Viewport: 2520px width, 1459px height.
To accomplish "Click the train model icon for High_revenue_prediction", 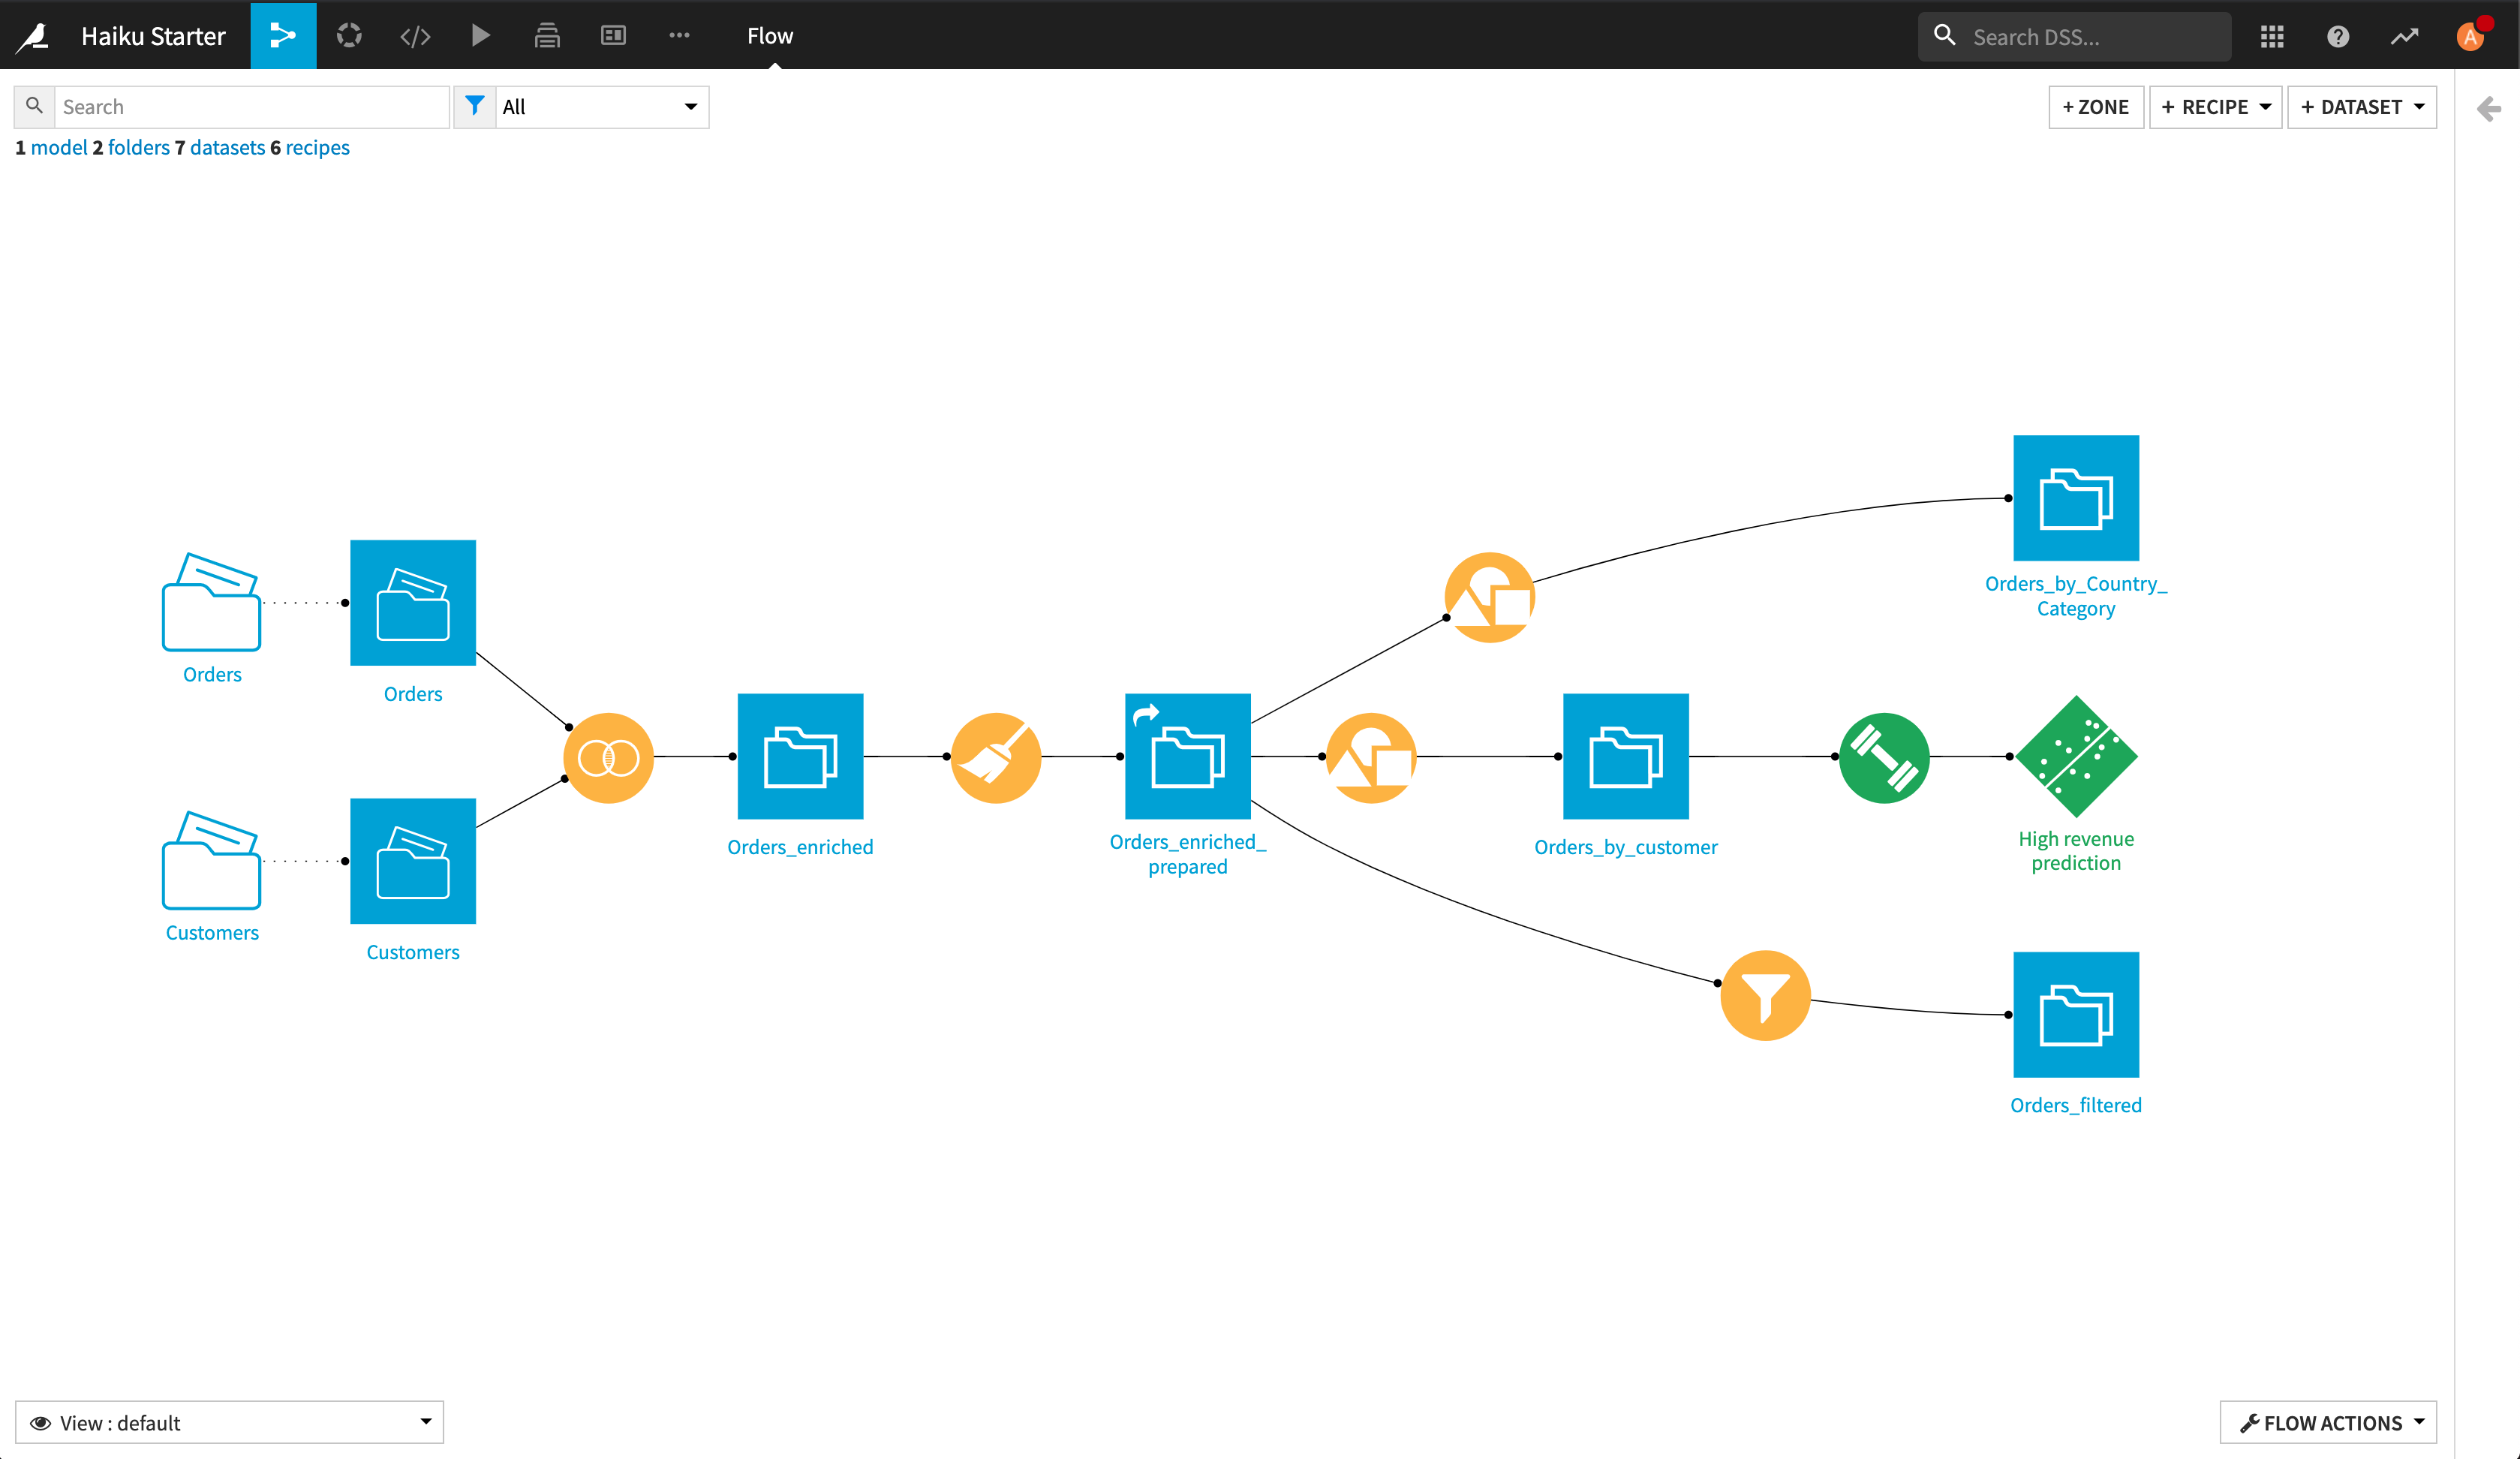I will click(1883, 756).
